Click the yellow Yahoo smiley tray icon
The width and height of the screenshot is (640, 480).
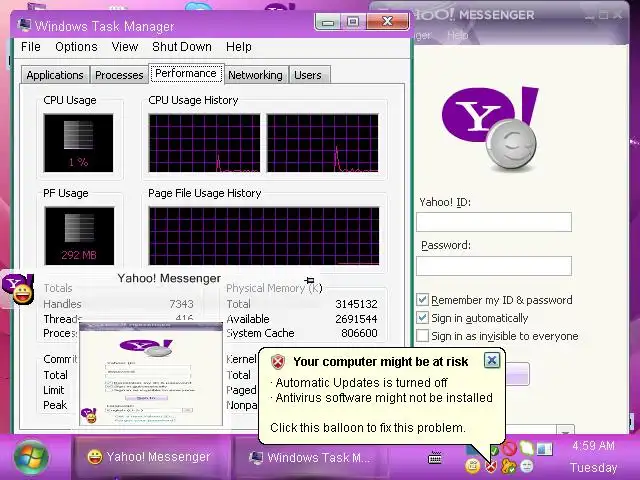click(x=473, y=466)
